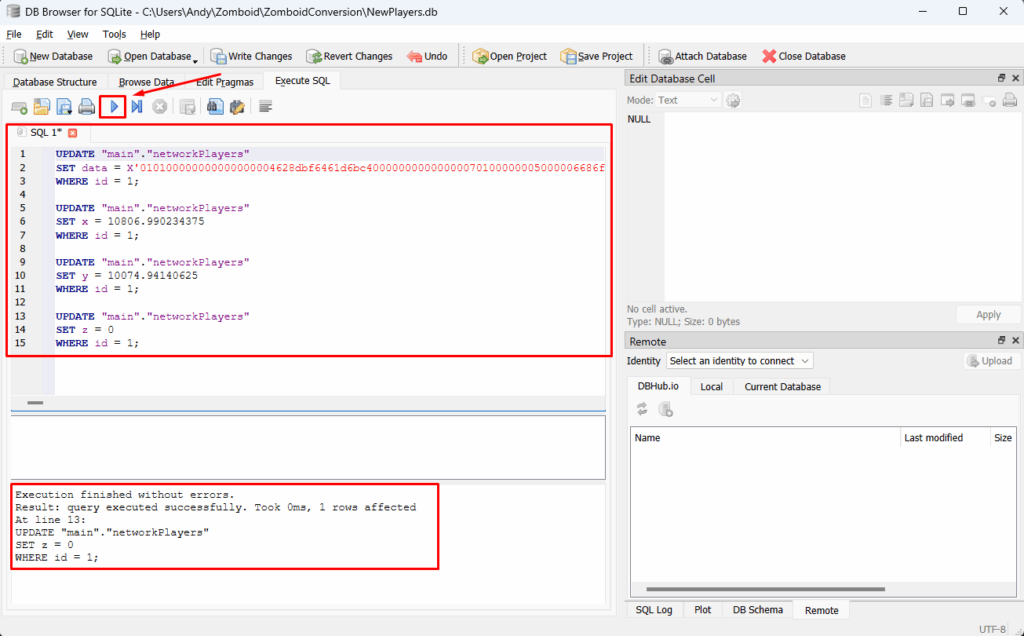Float the Remote panel
1024x636 pixels.
1001,342
